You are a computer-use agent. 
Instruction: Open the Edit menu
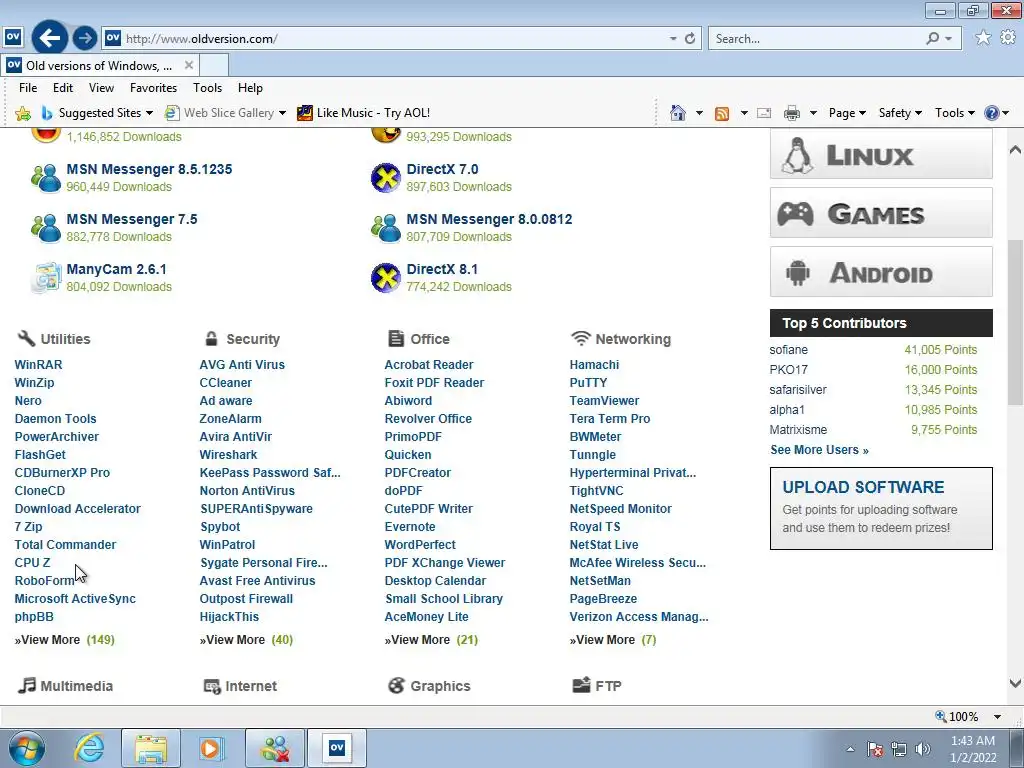63,88
